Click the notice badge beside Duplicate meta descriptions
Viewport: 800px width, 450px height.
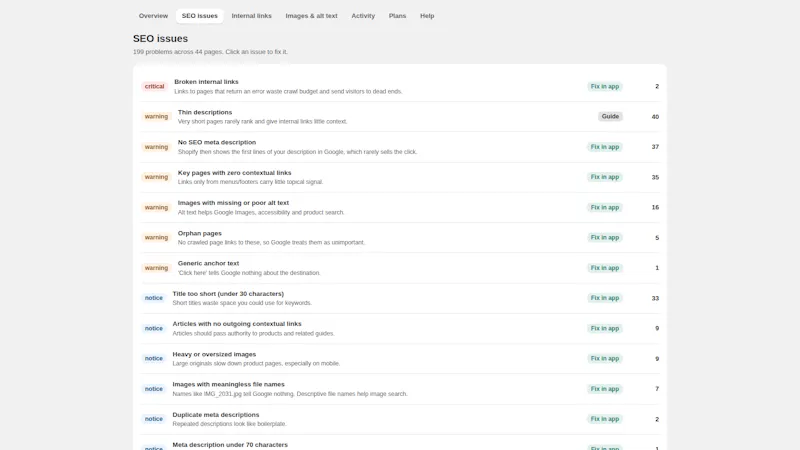pyautogui.click(x=154, y=419)
